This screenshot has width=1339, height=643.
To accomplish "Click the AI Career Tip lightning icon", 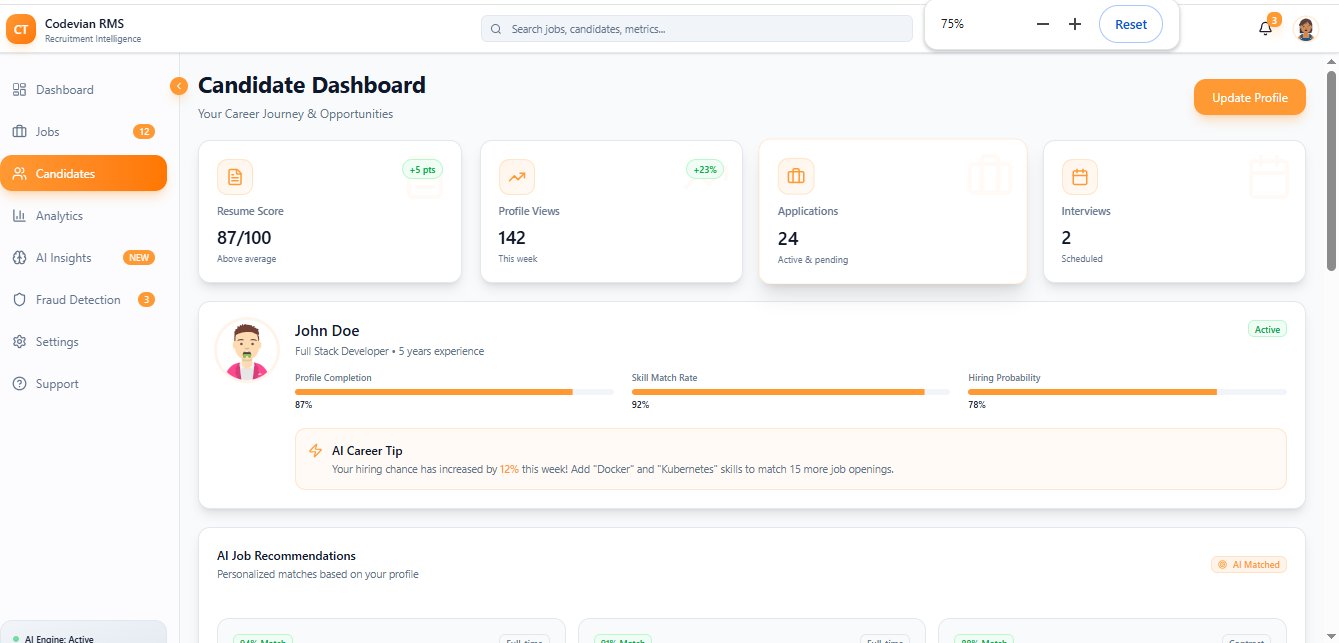I will click(316, 451).
